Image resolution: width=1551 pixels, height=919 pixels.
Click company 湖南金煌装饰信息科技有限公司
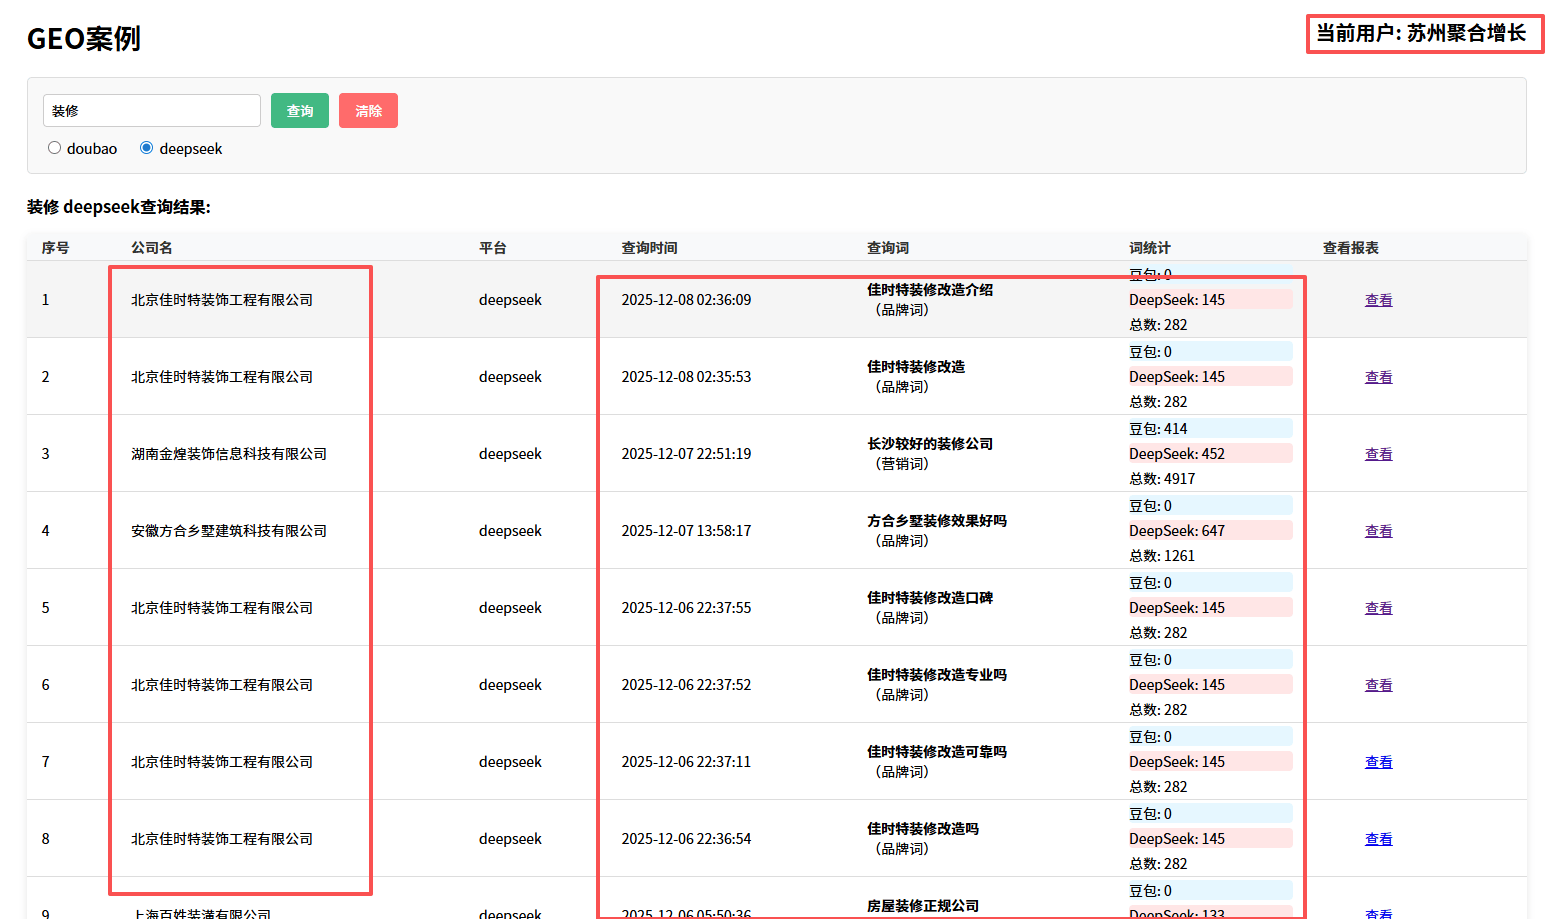[229, 454]
